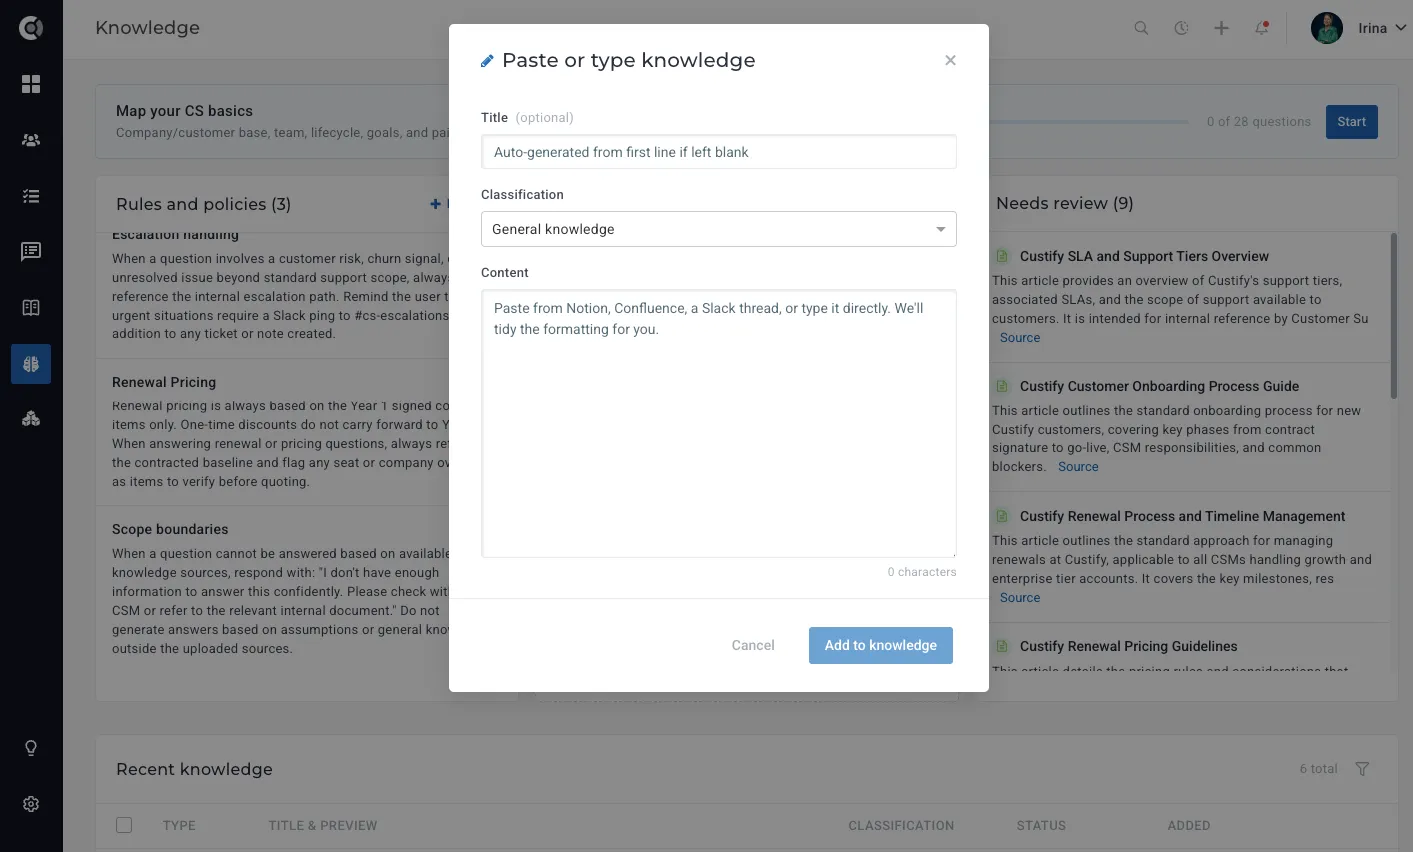Screen dimensions: 1413x852
Task: Open Custify Customer Onboarding Process Guide title
Action: 1159,387
